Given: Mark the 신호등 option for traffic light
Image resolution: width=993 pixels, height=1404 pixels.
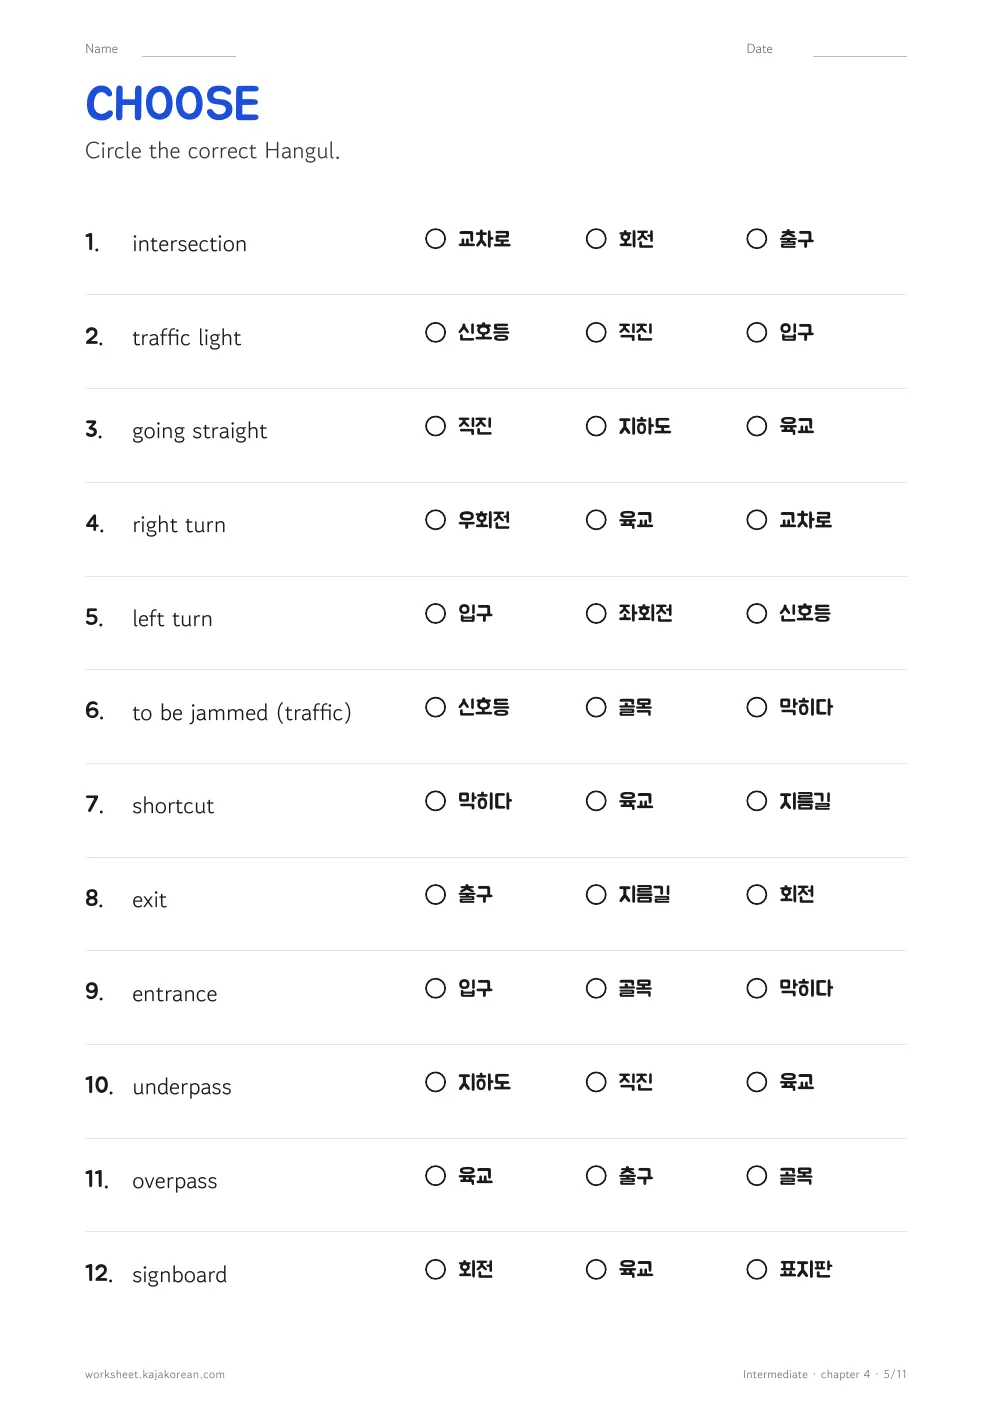Looking at the screenshot, I should pyautogui.click(x=435, y=332).
